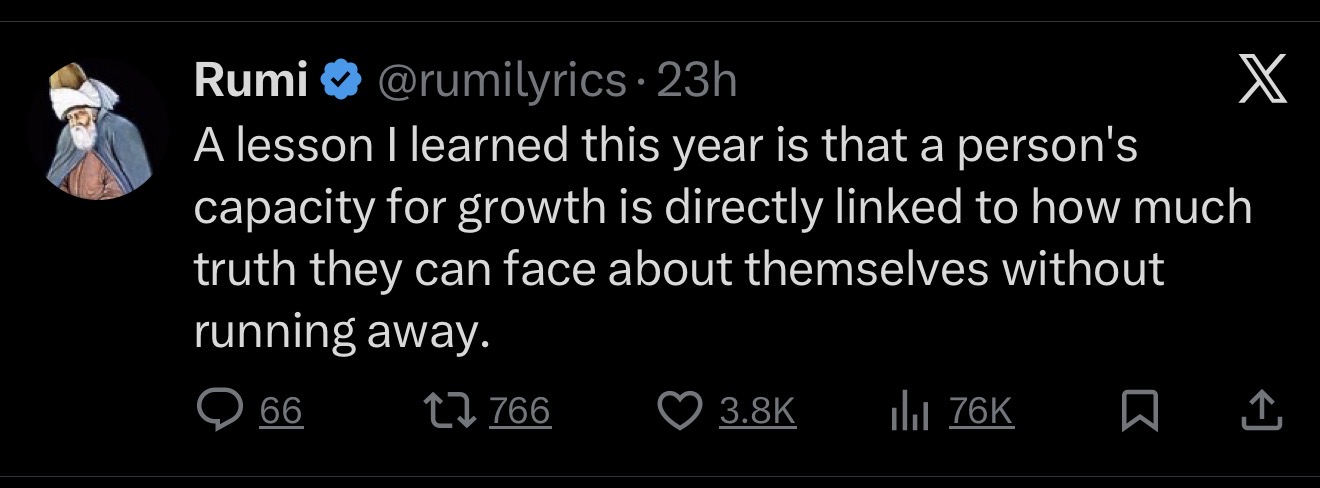Click the reply speech bubble icon

point(218,411)
